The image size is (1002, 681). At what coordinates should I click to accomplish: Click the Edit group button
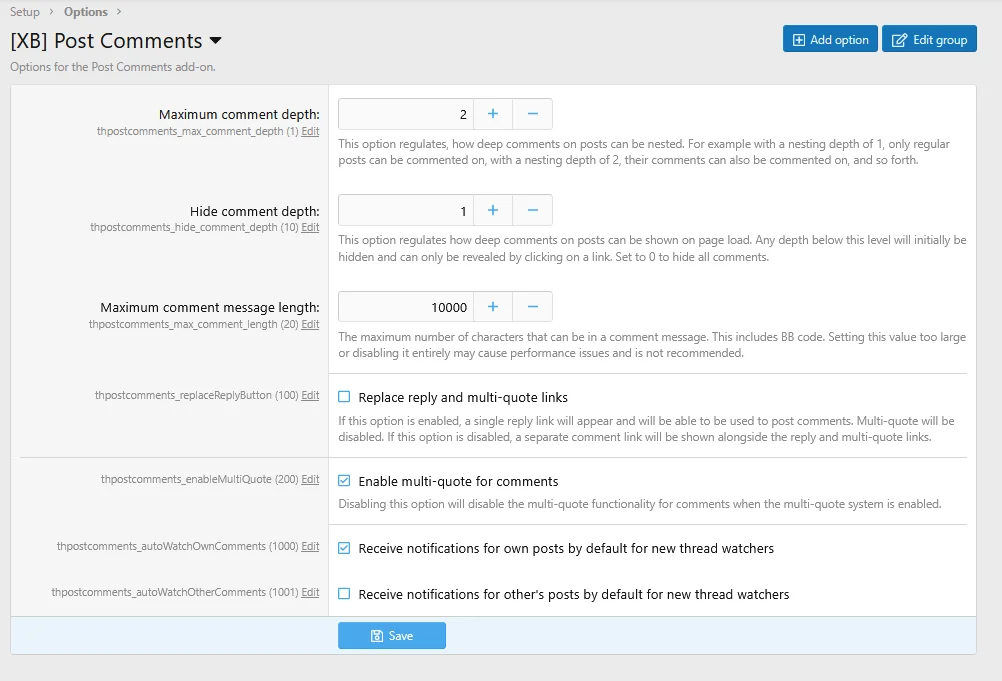coord(929,40)
